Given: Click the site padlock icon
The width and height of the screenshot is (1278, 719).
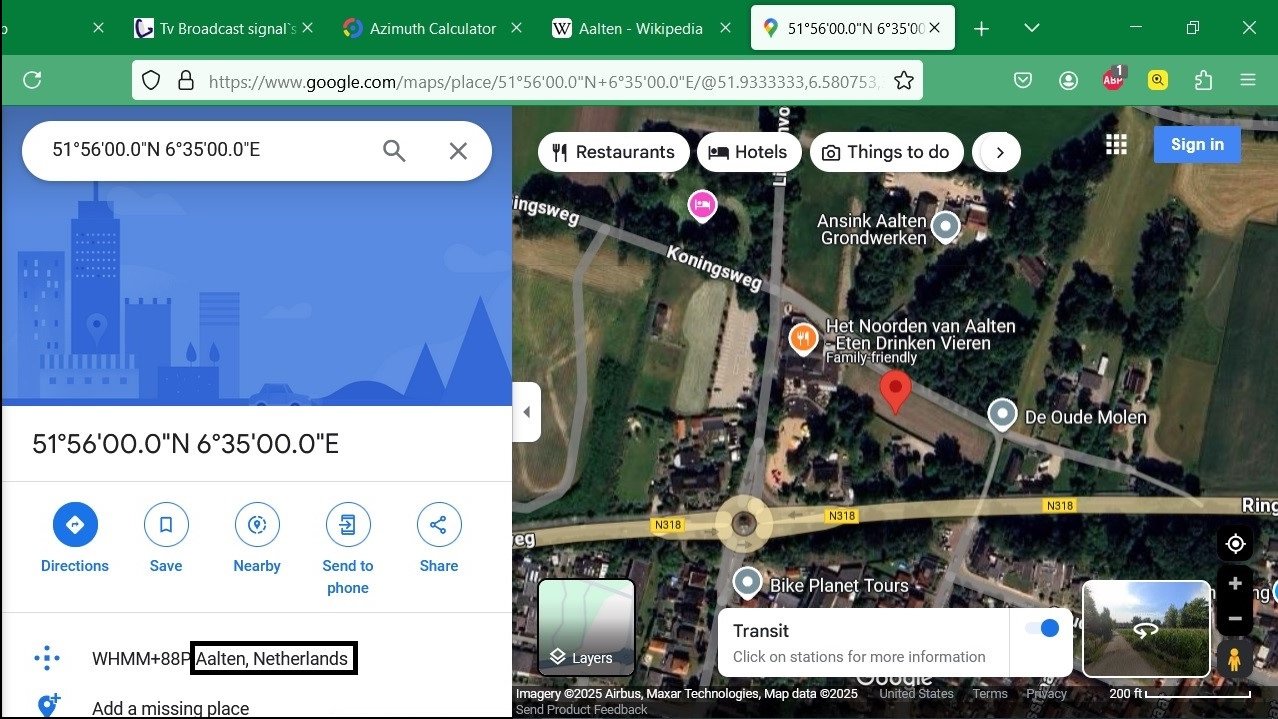Looking at the screenshot, I should pos(185,80).
